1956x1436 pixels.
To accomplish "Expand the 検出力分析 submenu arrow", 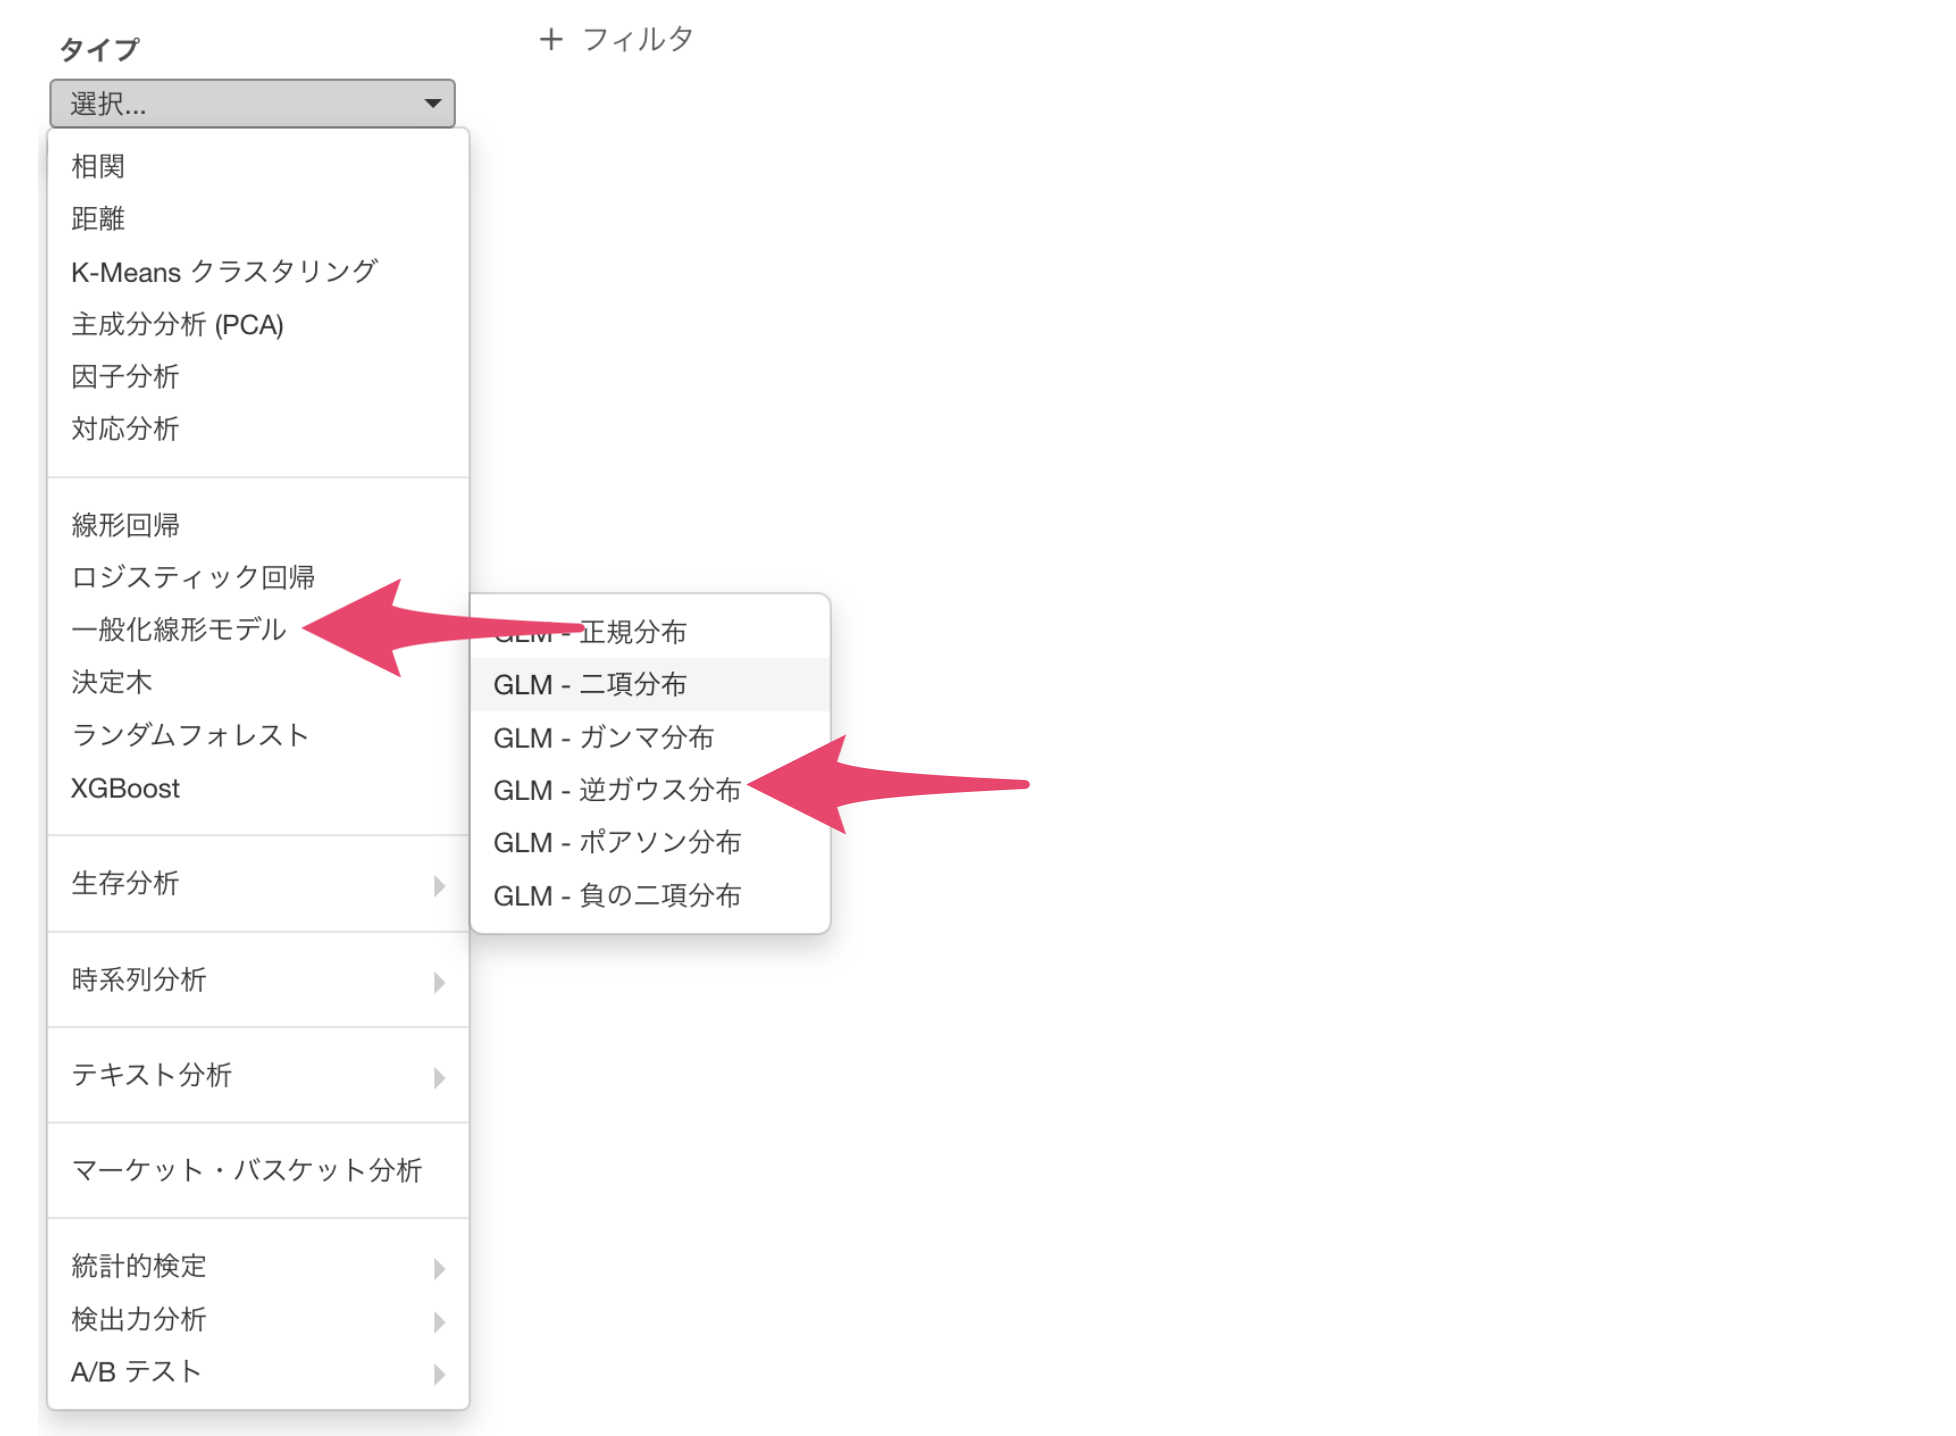I will click(x=439, y=1321).
